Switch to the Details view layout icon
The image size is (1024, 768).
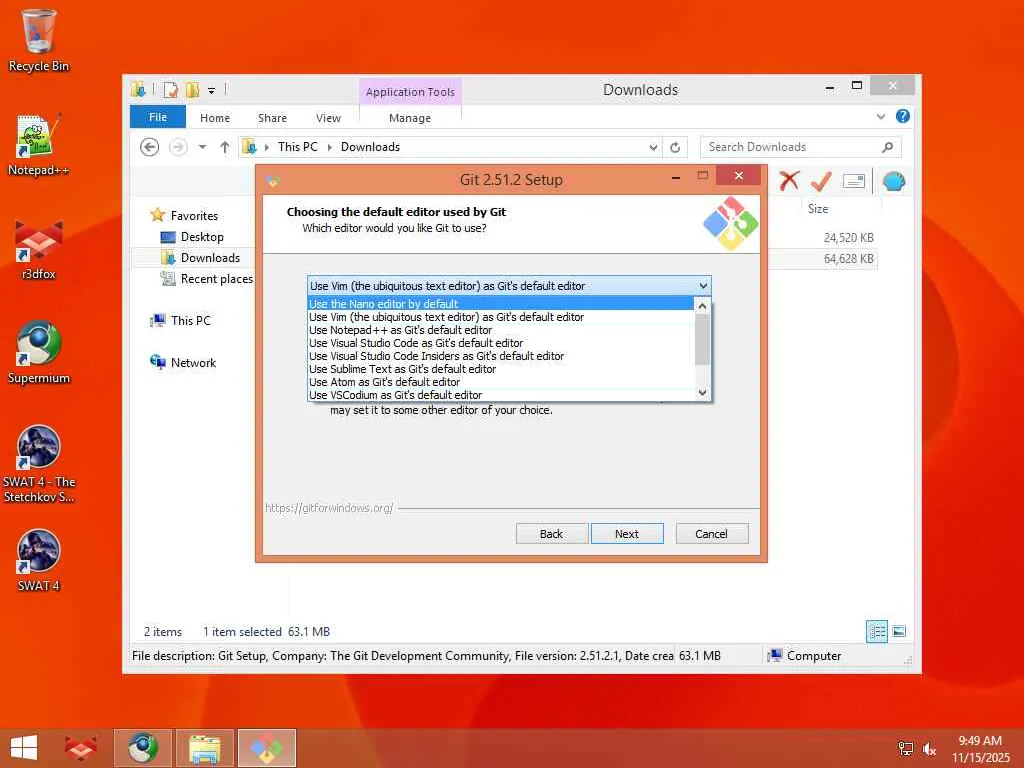876,632
